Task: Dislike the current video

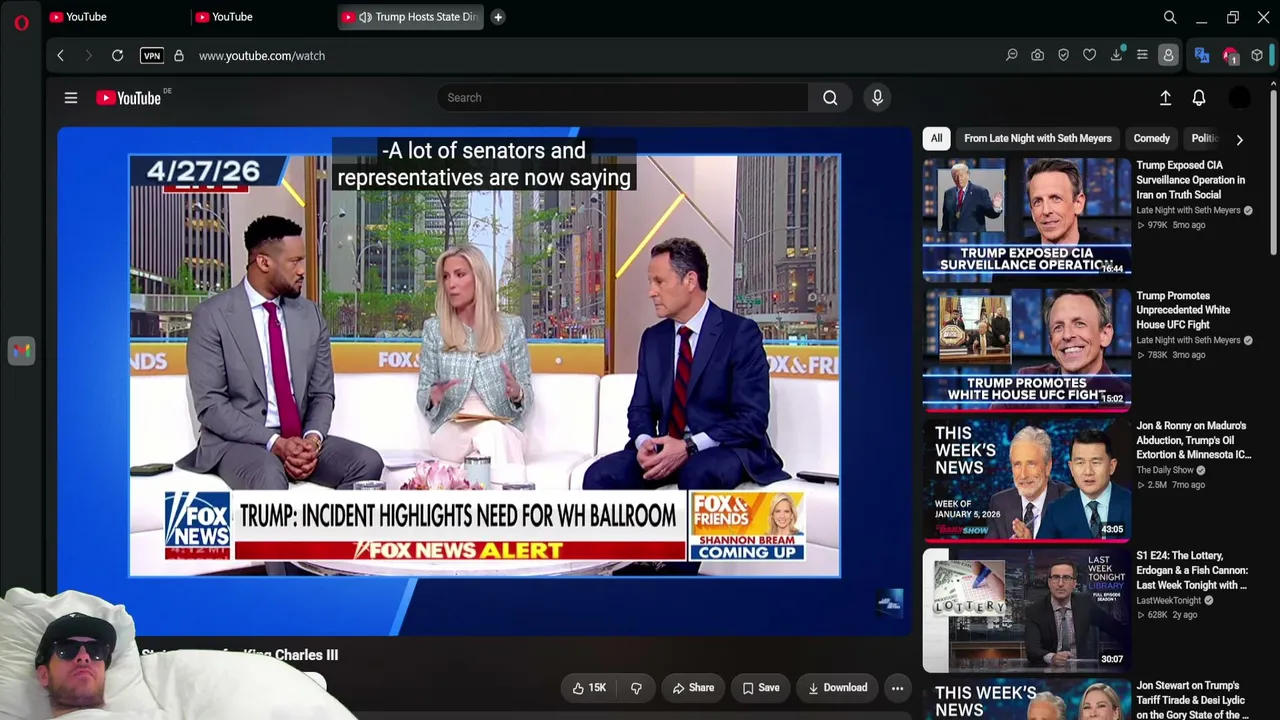Action: click(x=636, y=688)
